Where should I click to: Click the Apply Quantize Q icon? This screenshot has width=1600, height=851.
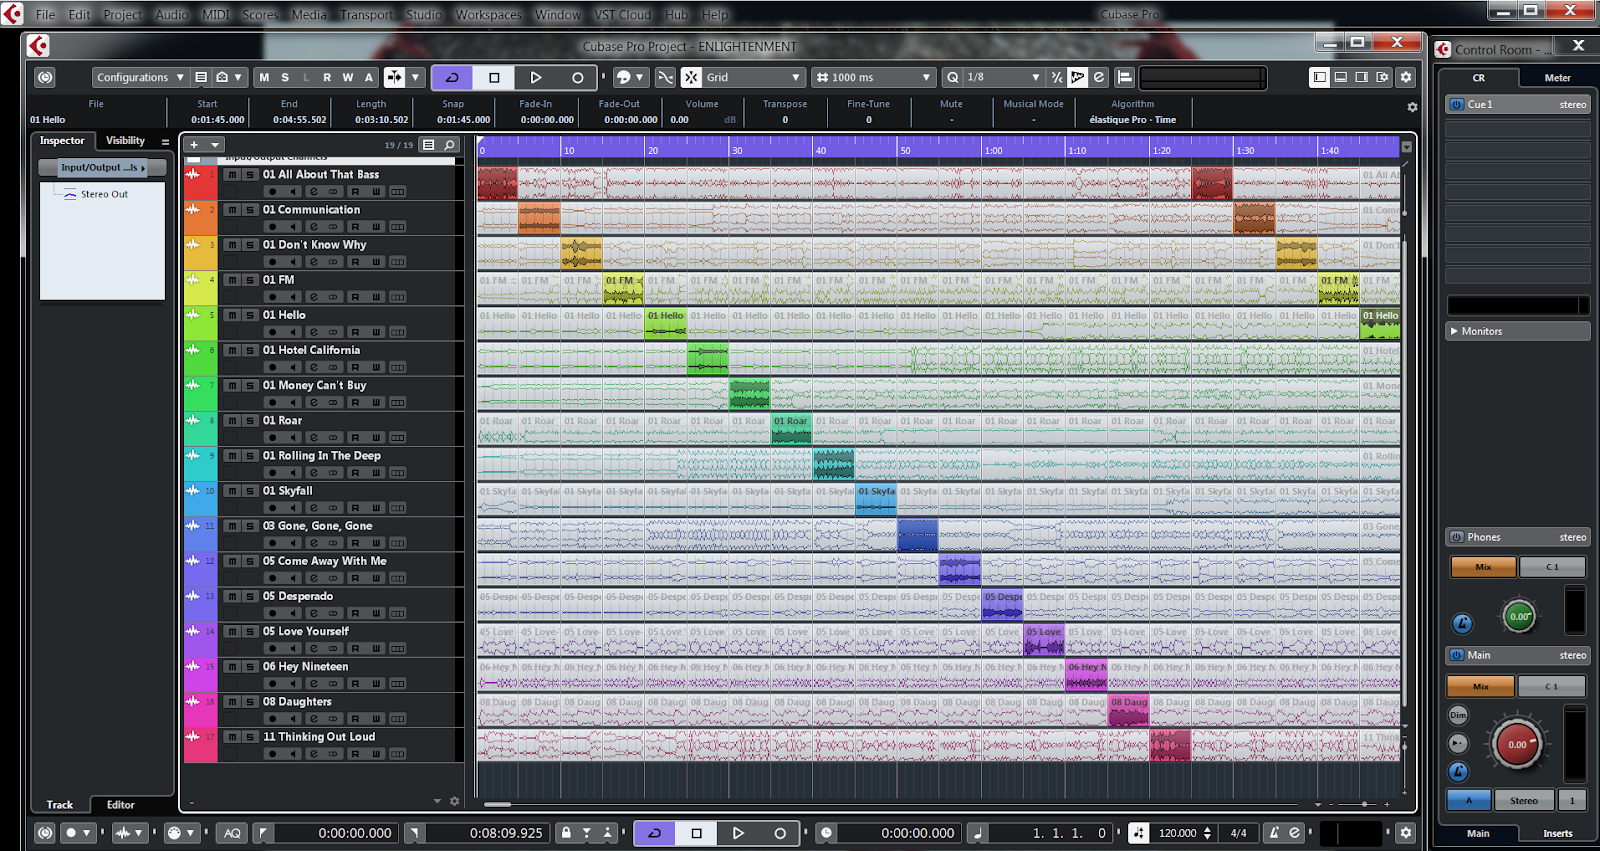click(x=952, y=77)
